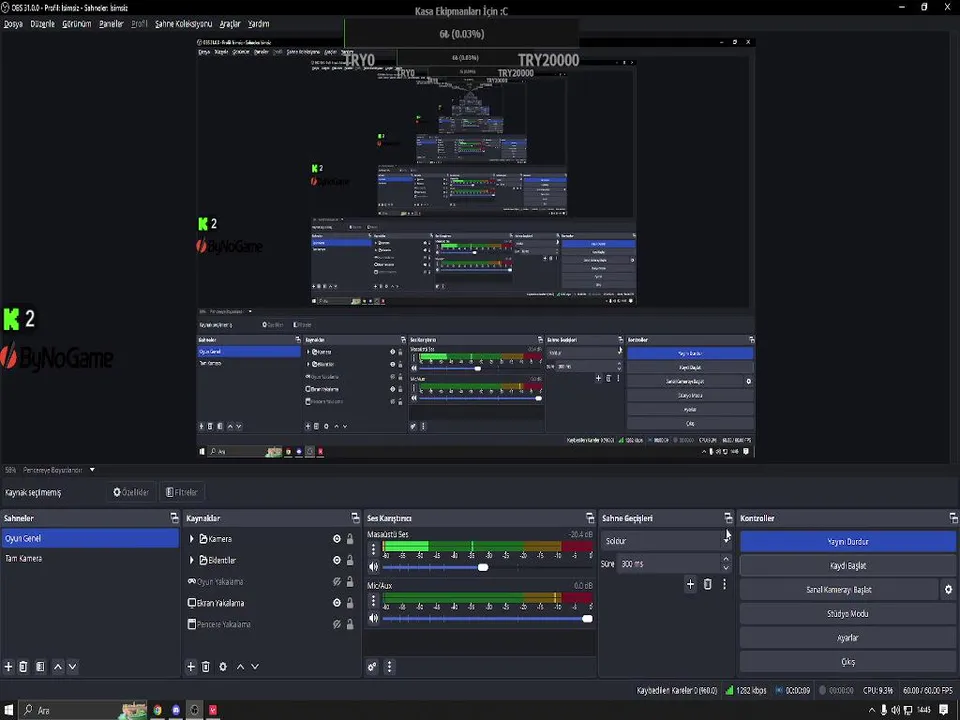Click Masaüstü Ses volume slider handle
The image size is (960, 720).
(x=483, y=568)
